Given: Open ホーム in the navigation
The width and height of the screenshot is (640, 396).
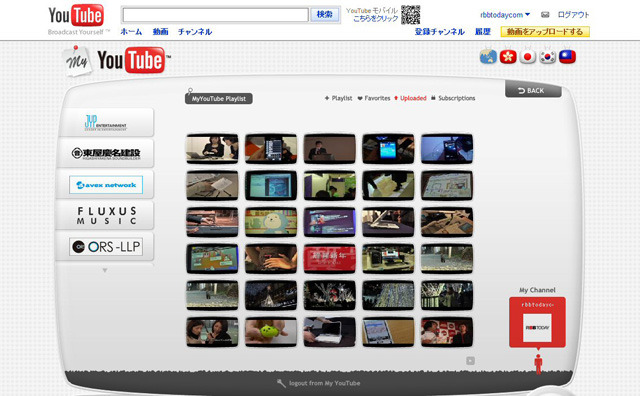Looking at the screenshot, I should tap(131, 32).
